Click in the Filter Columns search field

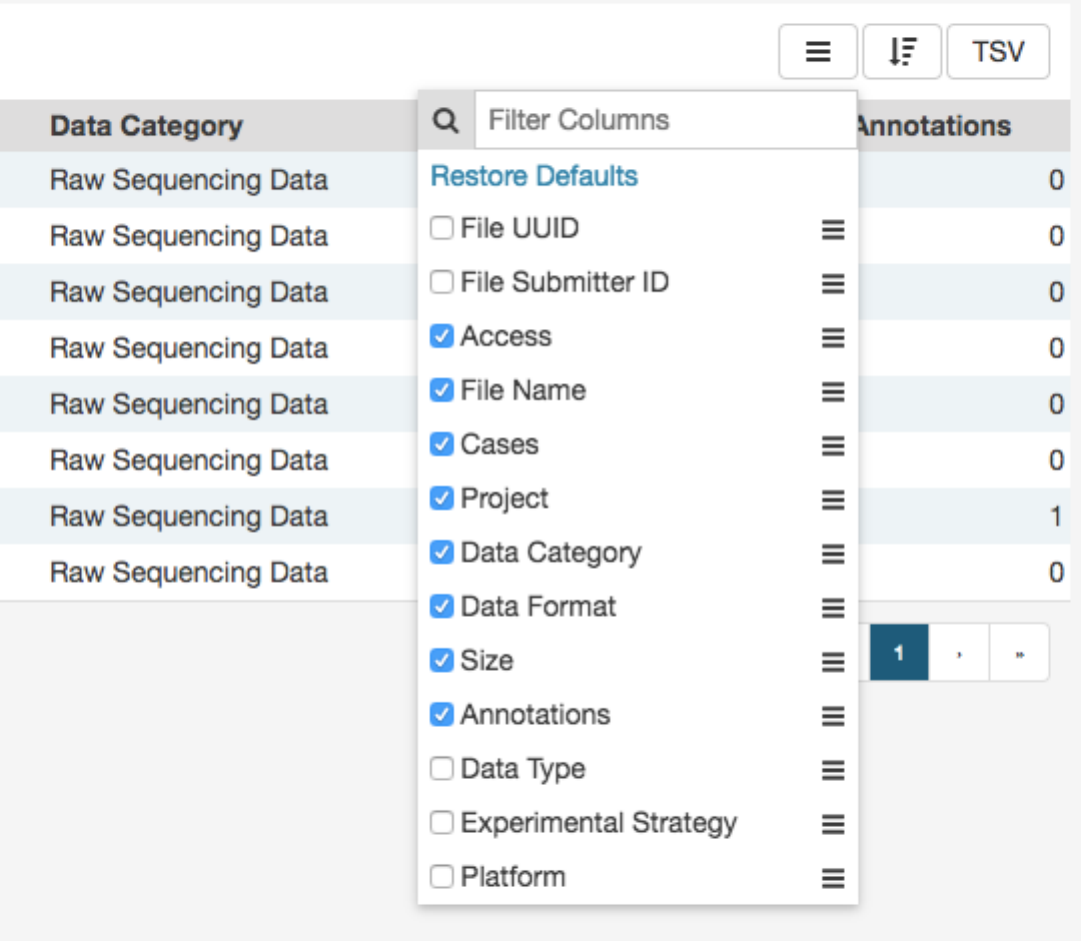[x=665, y=121]
